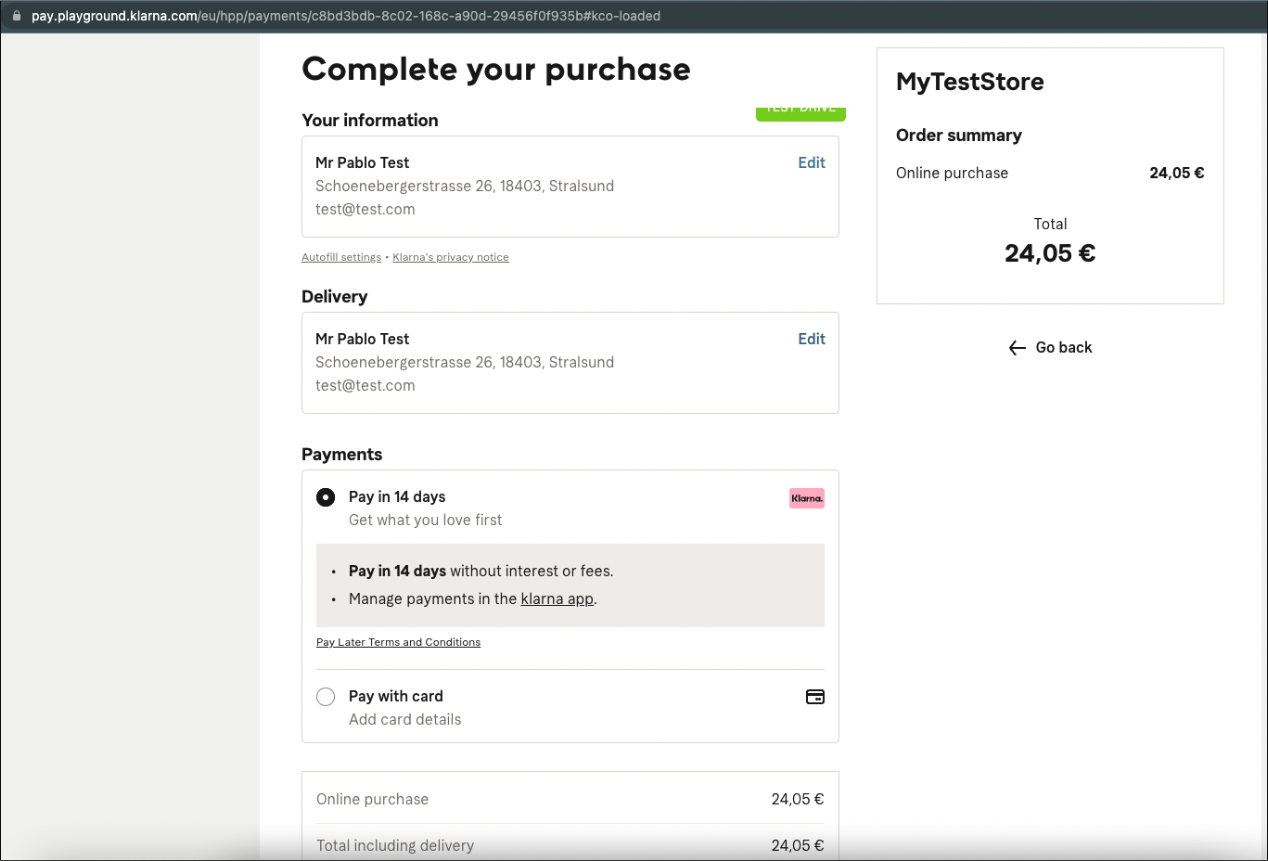1268x861 pixels.
Task: Click the Go back text
Action: (x=1063, y=348)
